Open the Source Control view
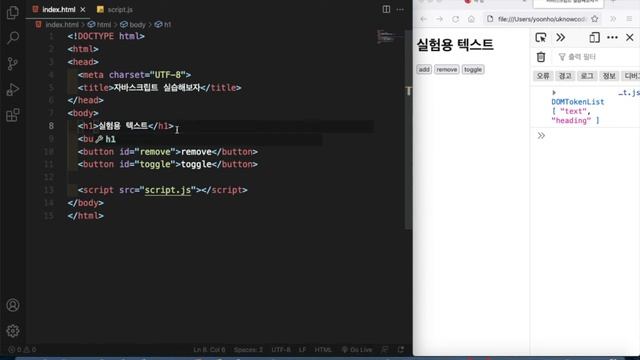 (x=13, y=64)
